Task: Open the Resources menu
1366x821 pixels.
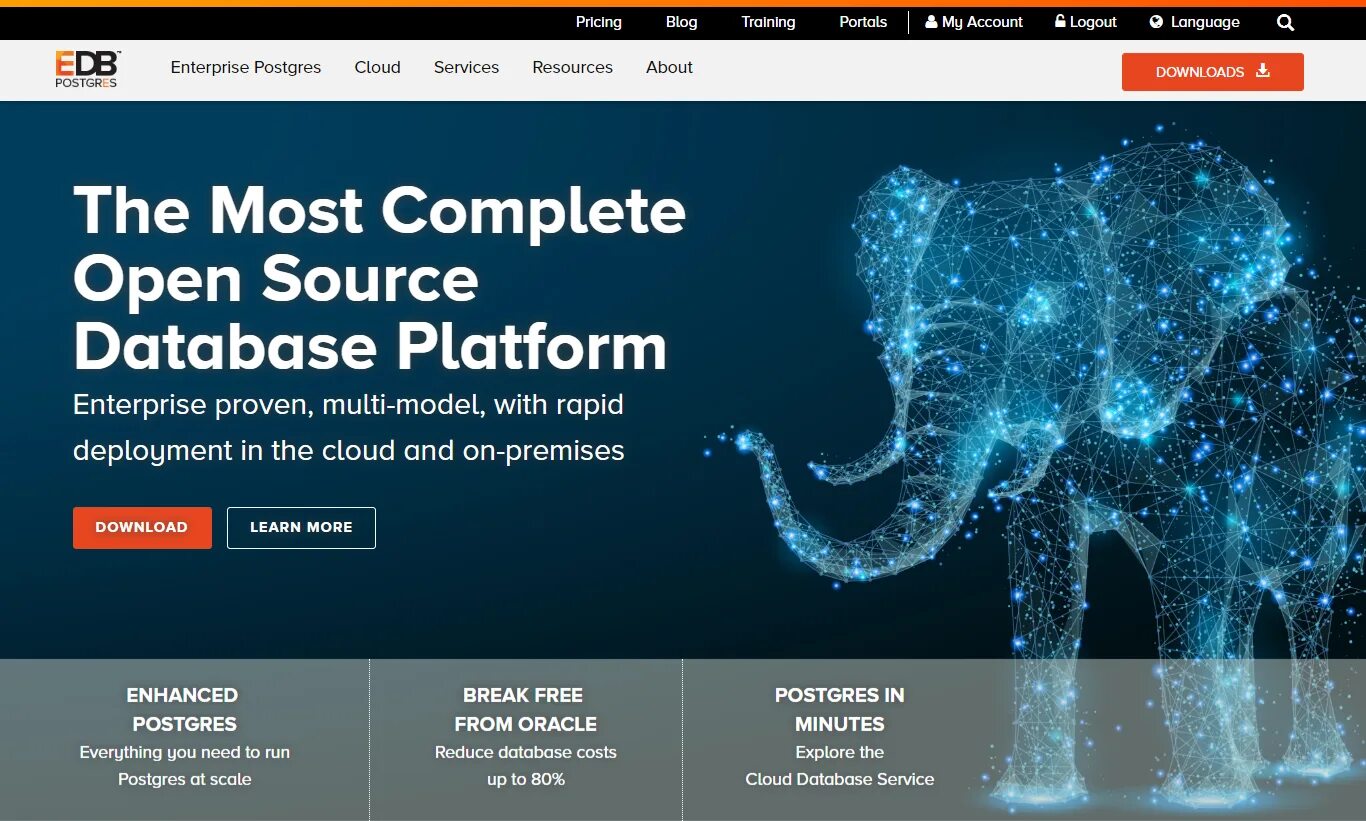Action: pyautogui.click(x=572, y=67)
